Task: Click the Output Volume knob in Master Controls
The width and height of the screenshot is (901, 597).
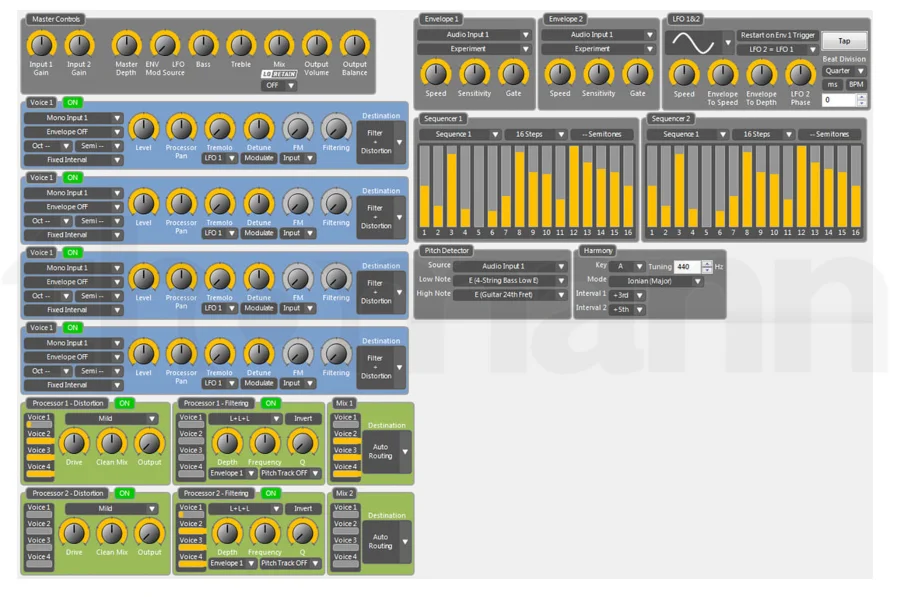Action: [x=316, y=44]
